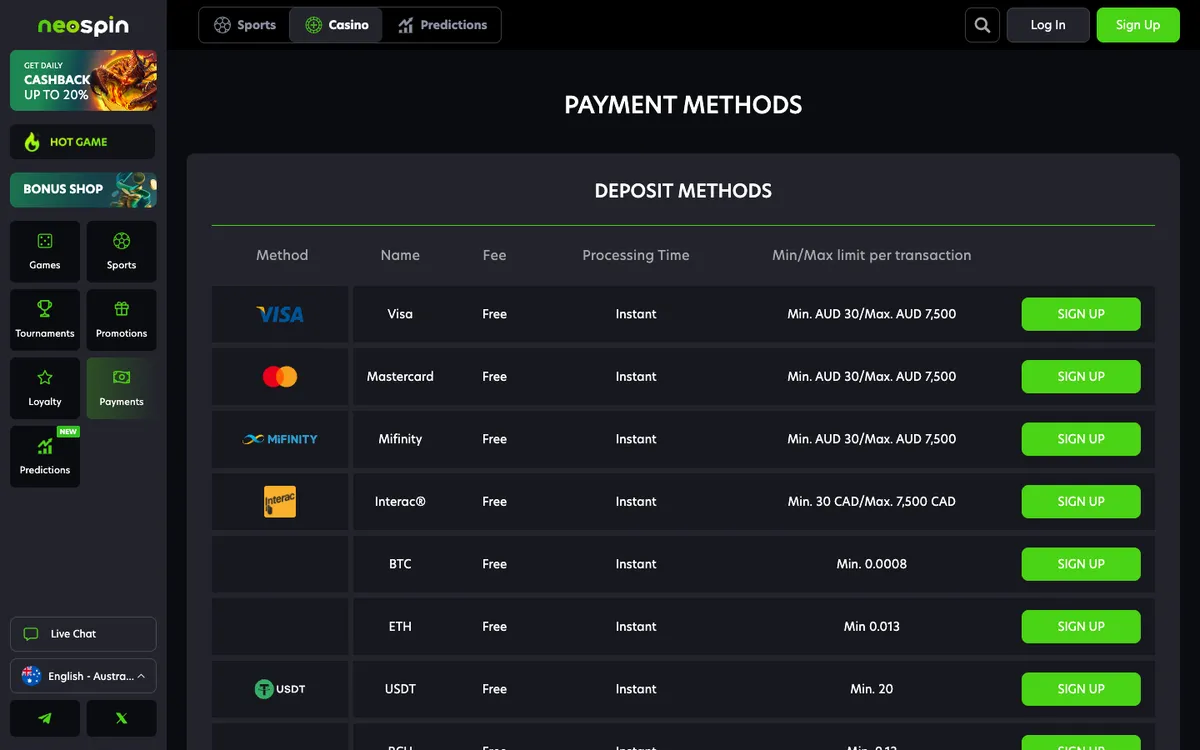The width and height of the screenshot is (1200, 750).
Task: Click the 'USDT' name cell
Action: [400, 689]
